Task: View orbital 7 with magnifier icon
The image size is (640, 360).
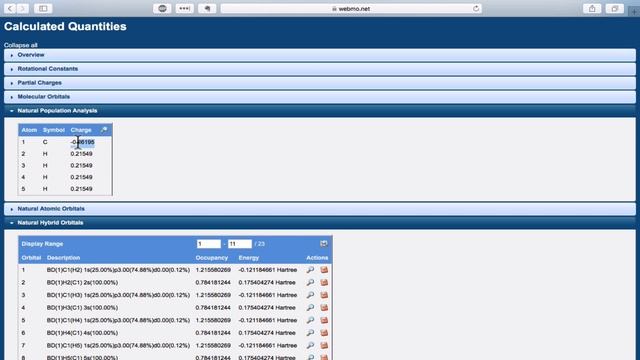Action: point(310,346)
